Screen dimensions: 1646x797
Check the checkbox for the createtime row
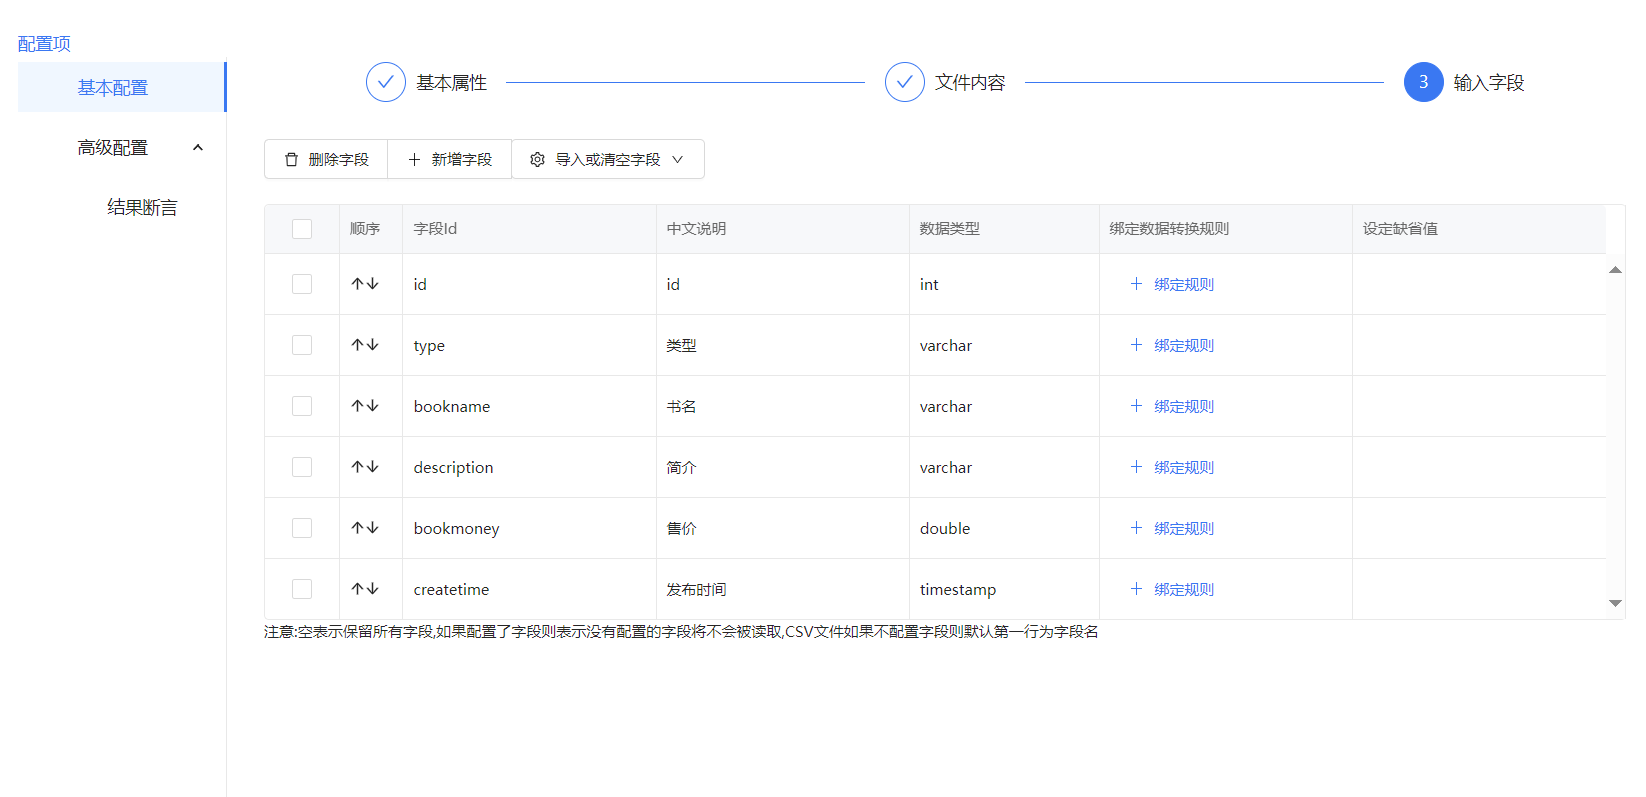pyautogui.click(x=302, y=589)
